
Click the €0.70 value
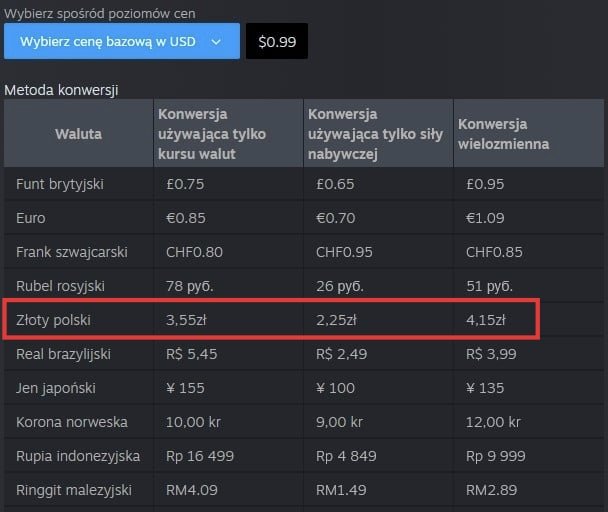(335, 218)
